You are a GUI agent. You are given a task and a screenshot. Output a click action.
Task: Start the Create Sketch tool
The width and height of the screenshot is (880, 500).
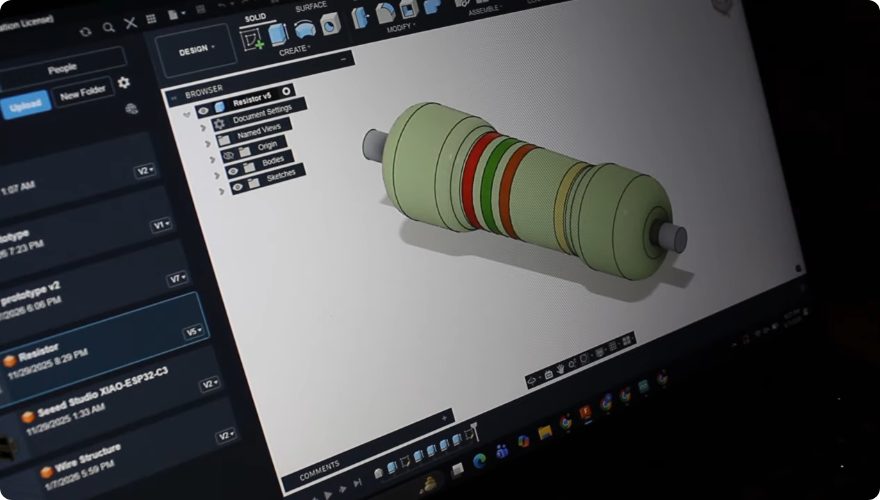tap(252, 40)
